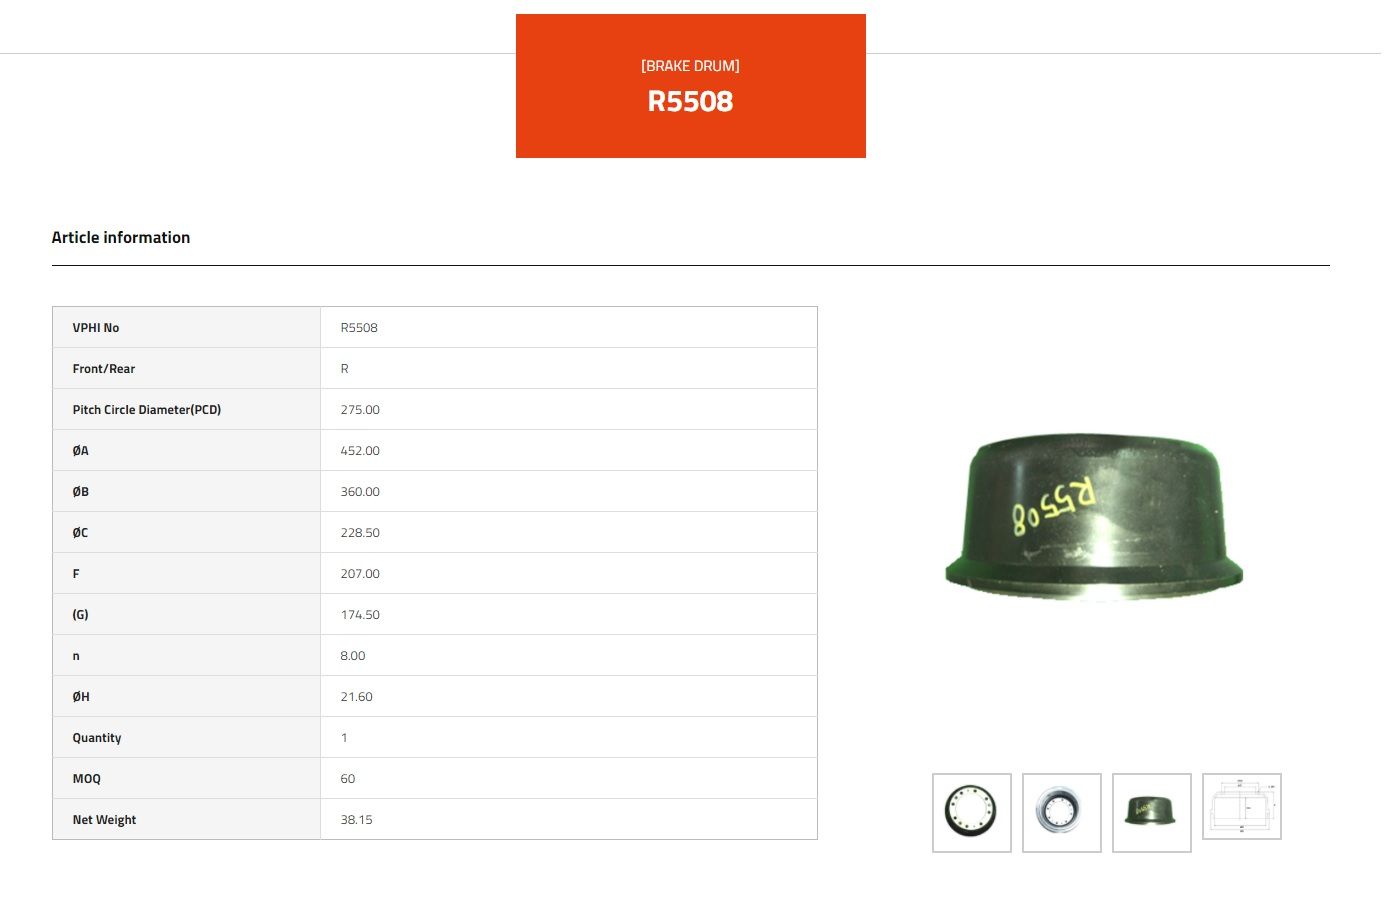This screenshot has width=1385, height=923.
Task: Click the ØA value 452.00
Action: point(360,451)
